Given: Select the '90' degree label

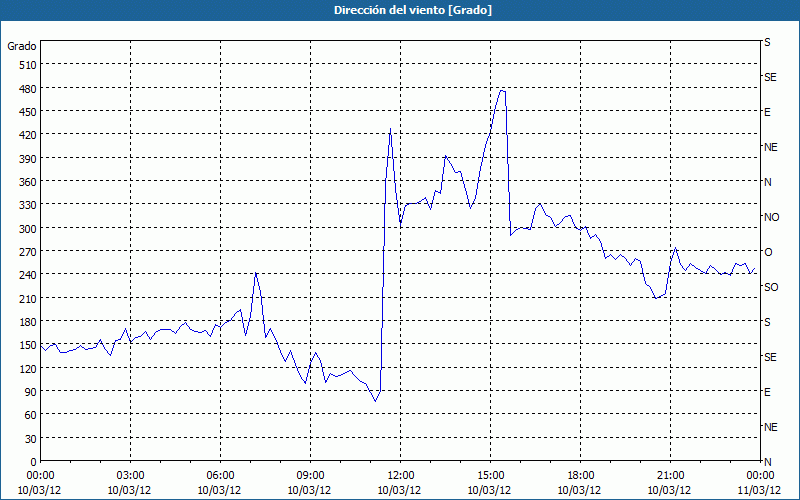Looking at the screenshot, I should pyautogui.click(x=31, y=392).
